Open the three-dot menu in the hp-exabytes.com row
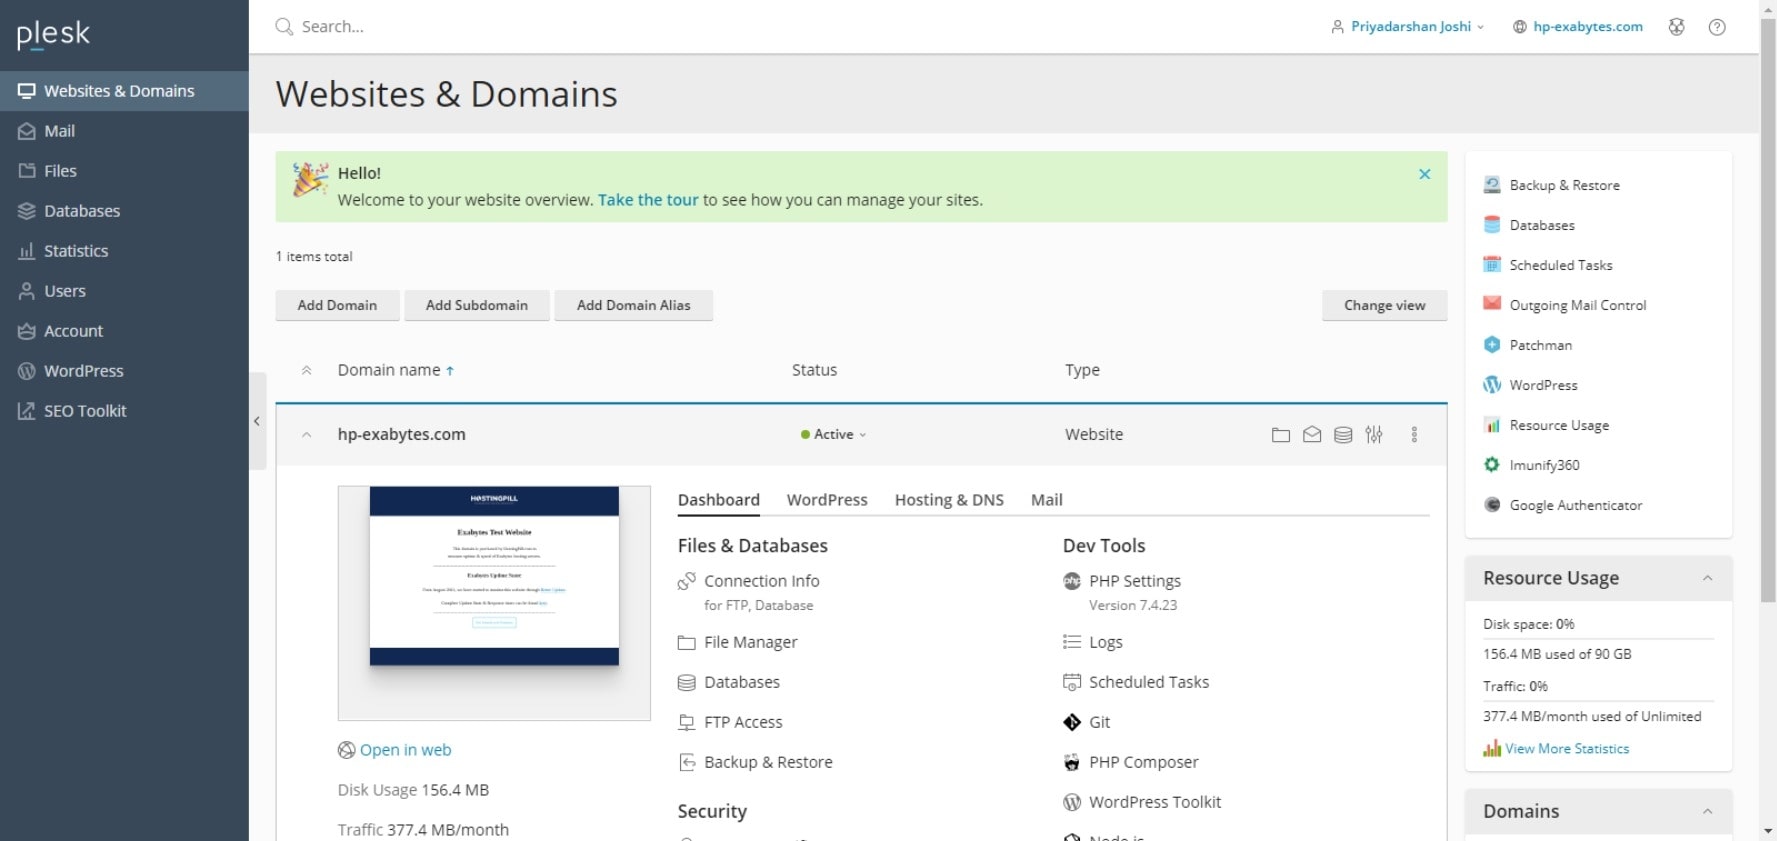Viewport: 1777px width, 841px height. click(x=1414, y=435)
